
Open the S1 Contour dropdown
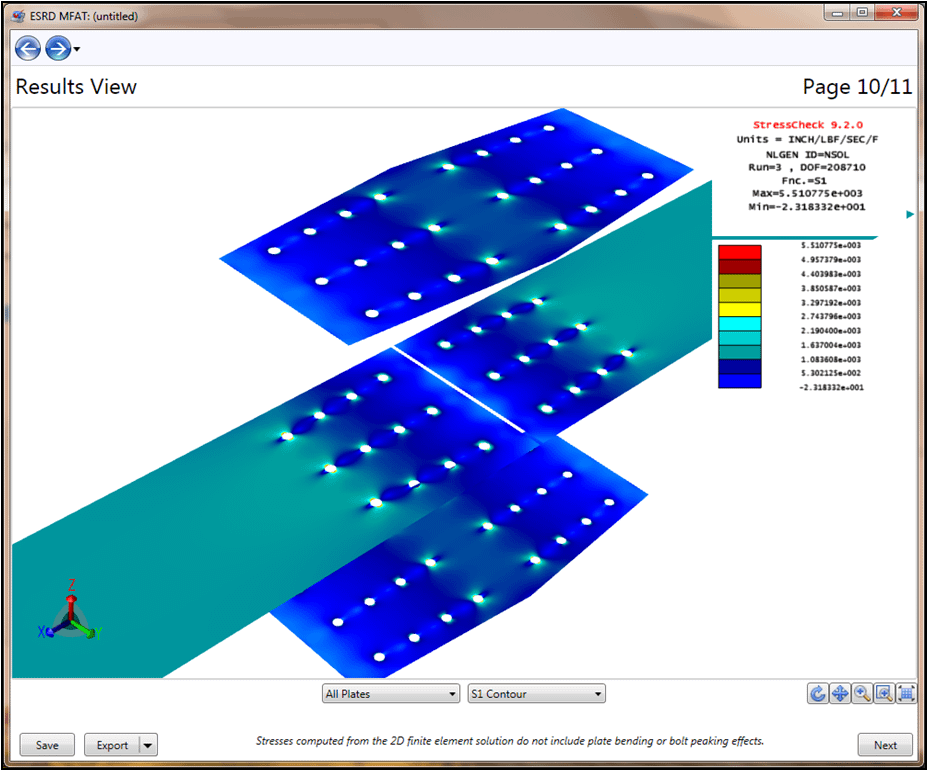(x=536, y=693)
